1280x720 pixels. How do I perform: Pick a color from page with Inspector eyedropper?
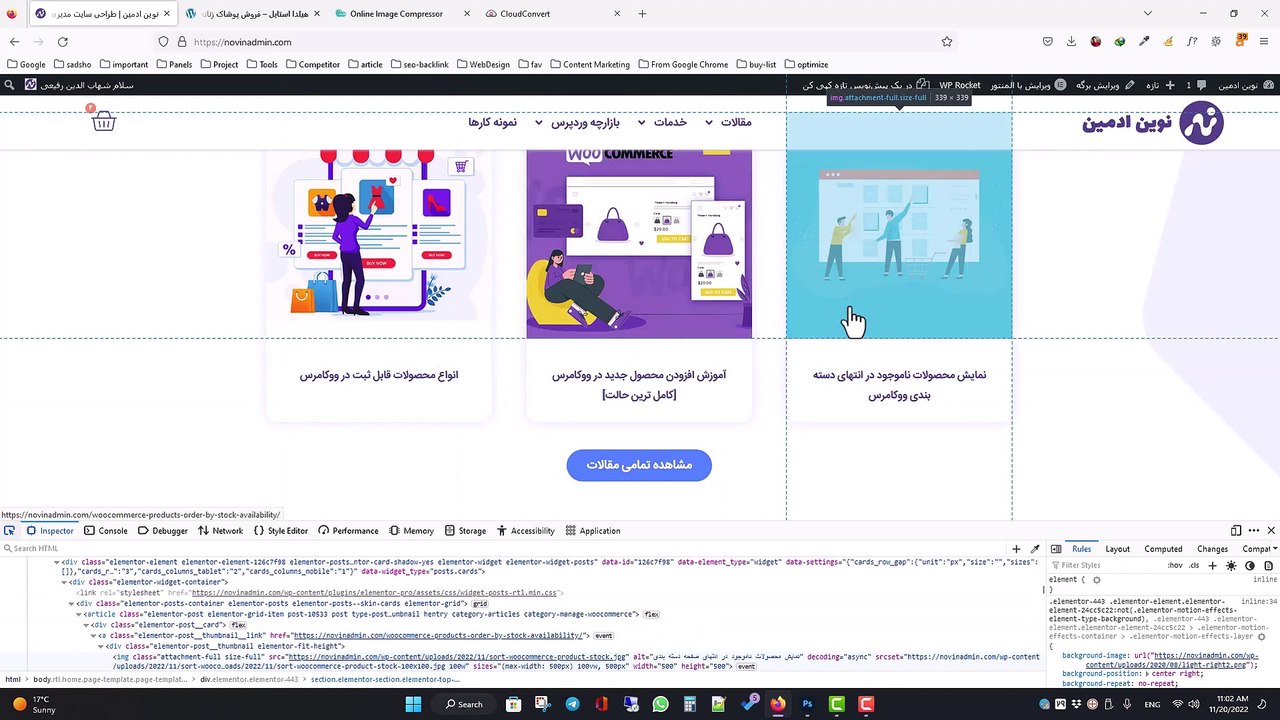(1035, 549)
